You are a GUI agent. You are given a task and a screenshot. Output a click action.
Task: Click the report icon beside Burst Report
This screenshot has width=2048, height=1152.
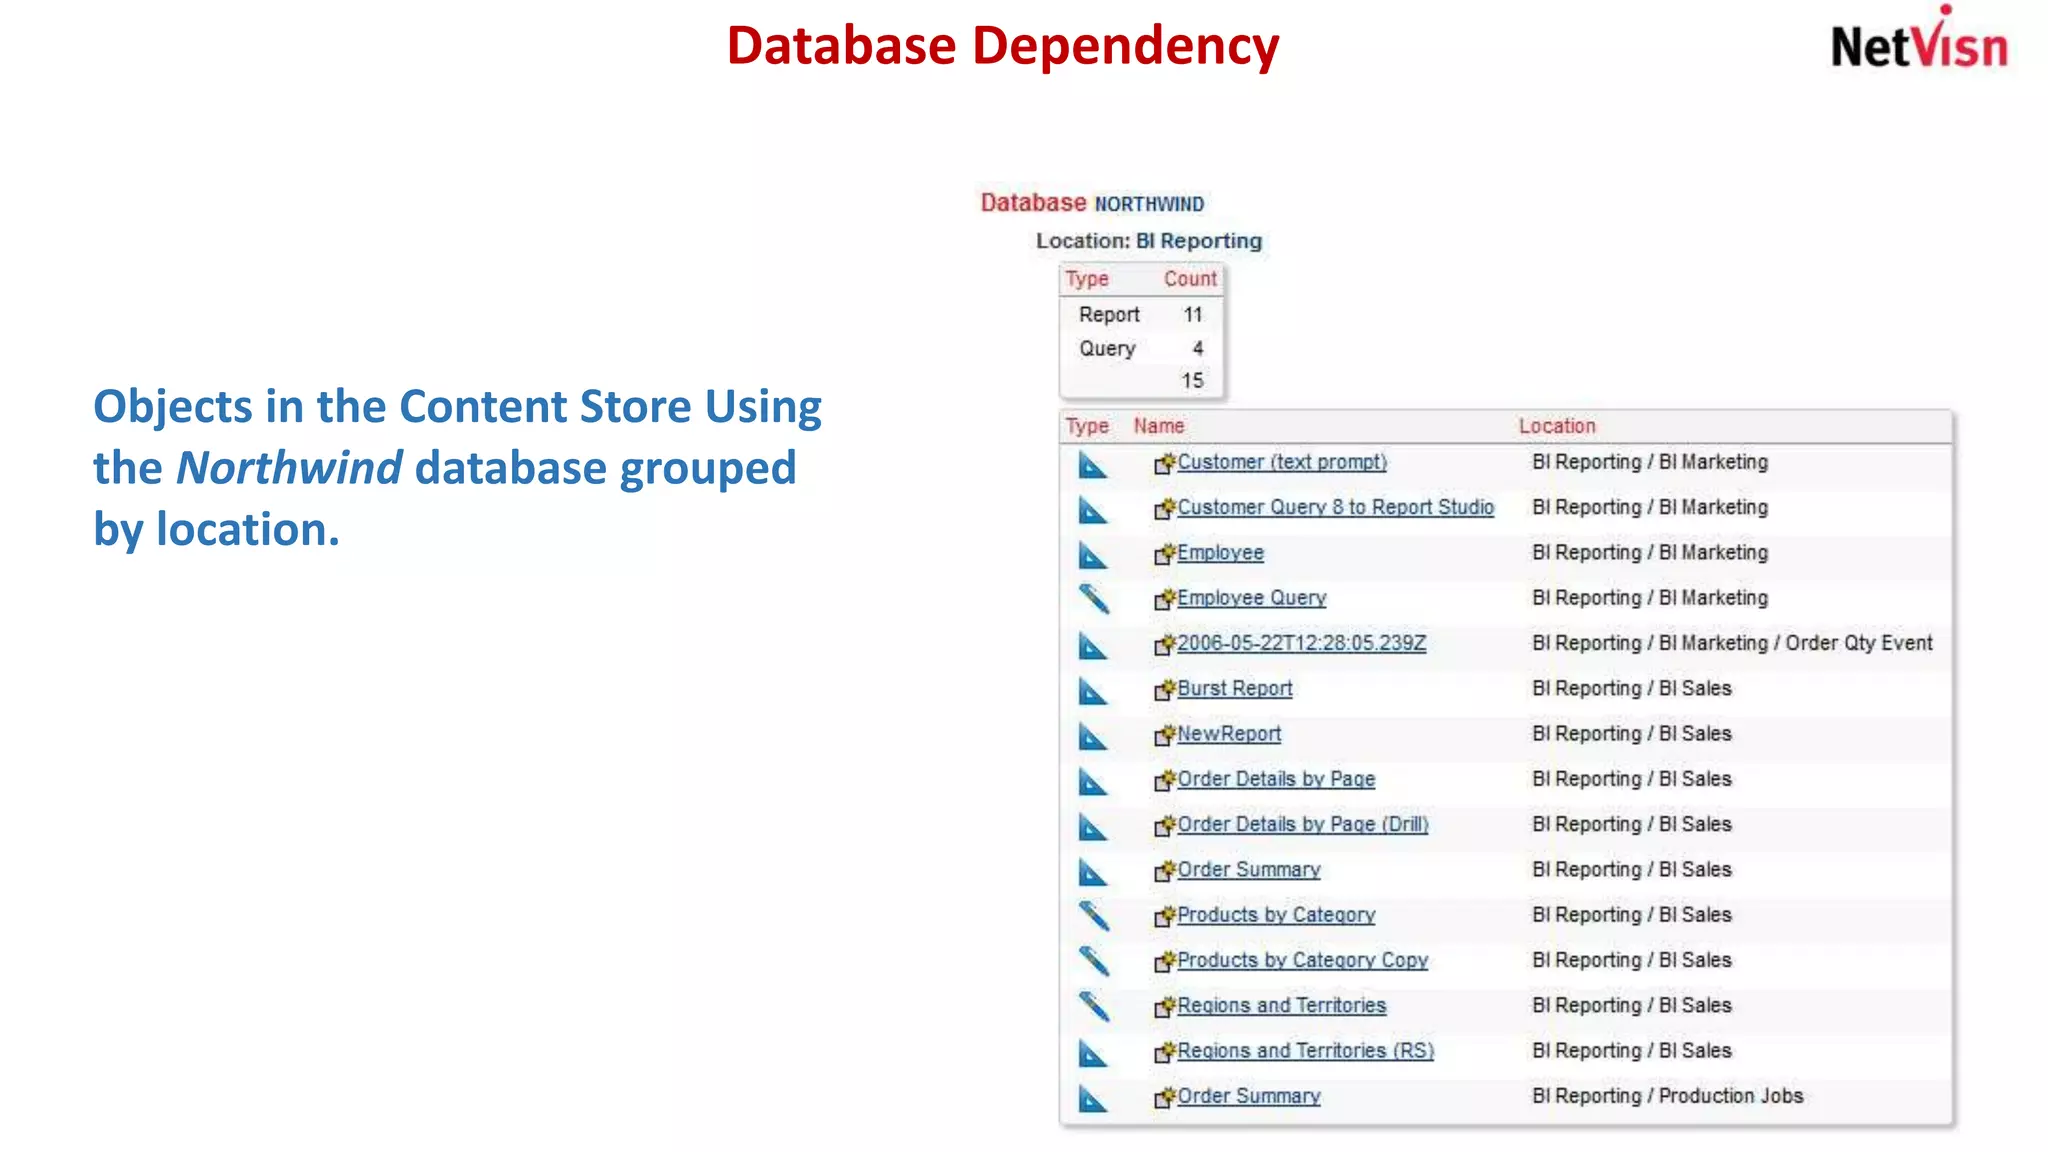[1092, 691]
